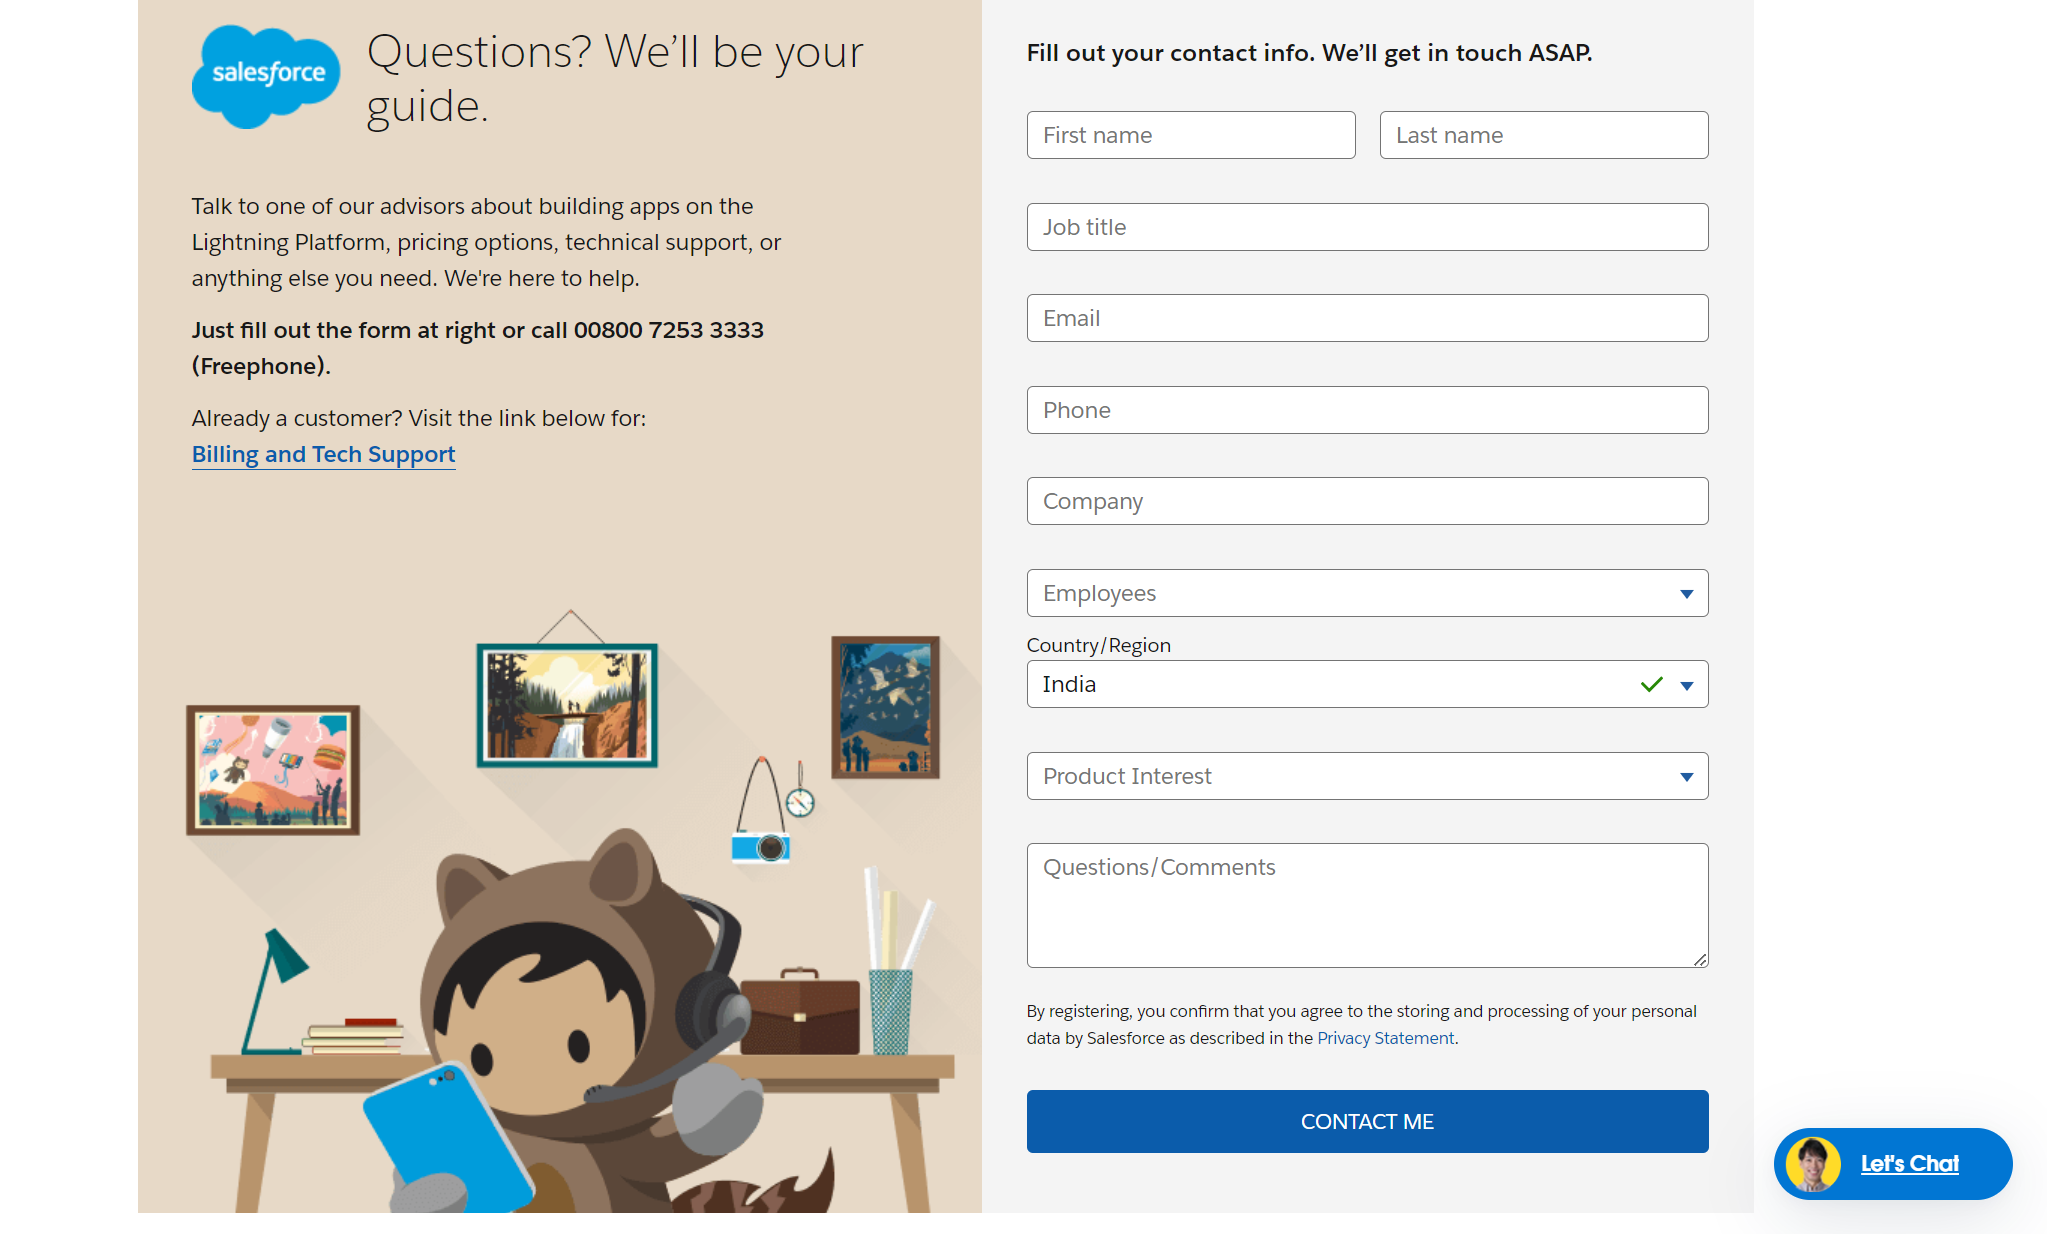Click the Salesforce cloud logo

[266, 76]
